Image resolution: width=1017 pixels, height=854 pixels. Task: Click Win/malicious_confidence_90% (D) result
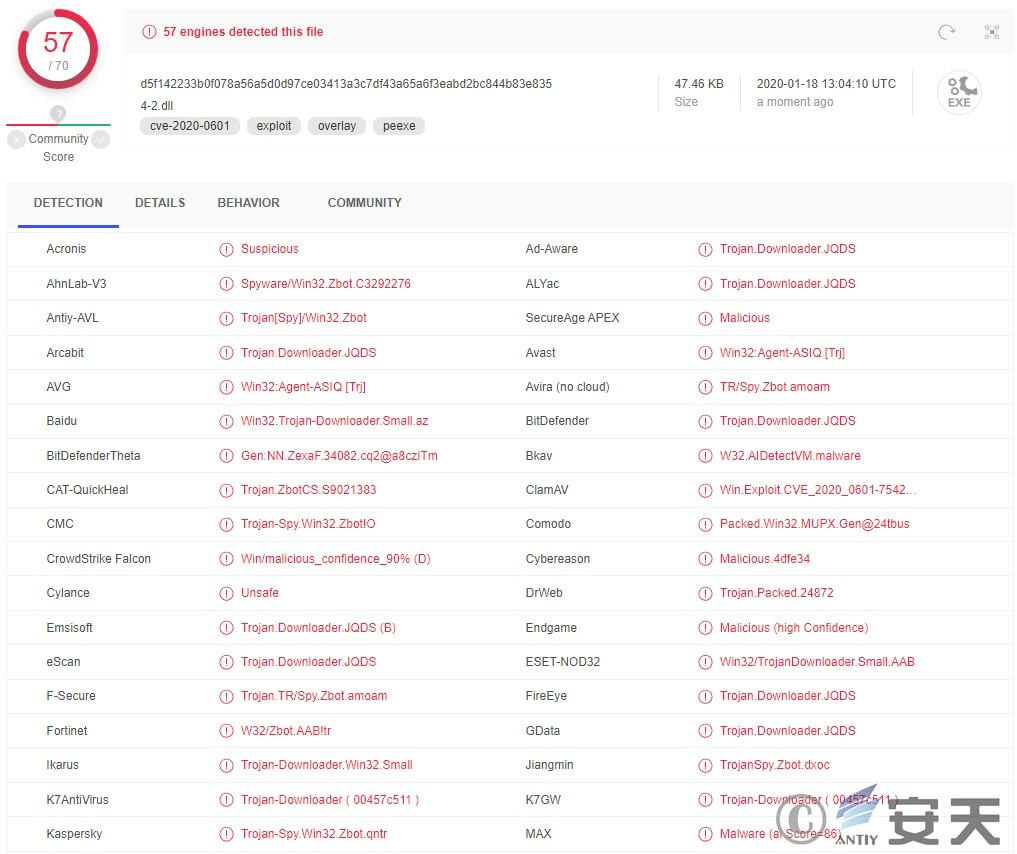(335, 559)
